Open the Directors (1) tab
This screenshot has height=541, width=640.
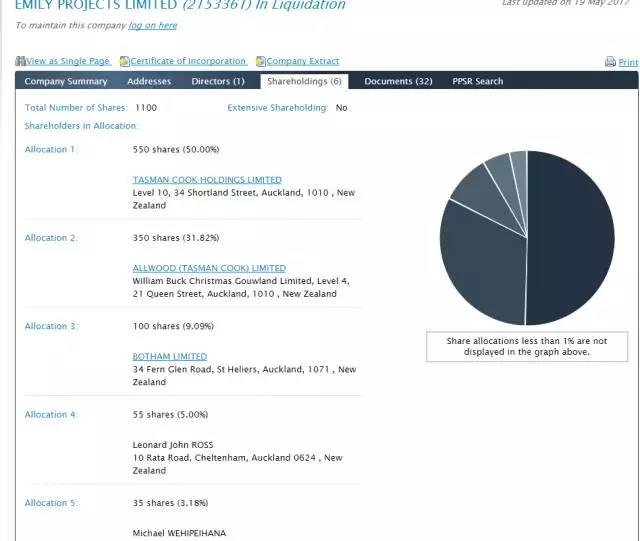[x=218, y=81]
